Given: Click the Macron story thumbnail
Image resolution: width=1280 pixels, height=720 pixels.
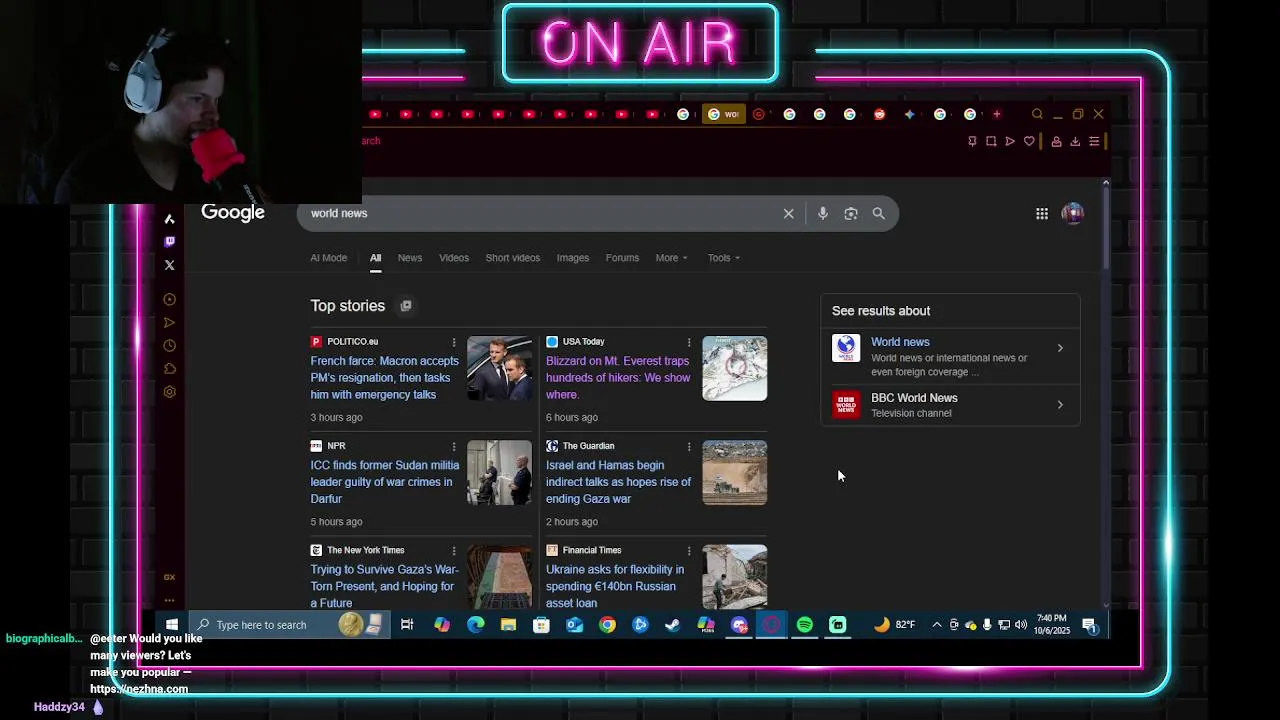Looking at the screenshot, I should click(x=499, y=368).
